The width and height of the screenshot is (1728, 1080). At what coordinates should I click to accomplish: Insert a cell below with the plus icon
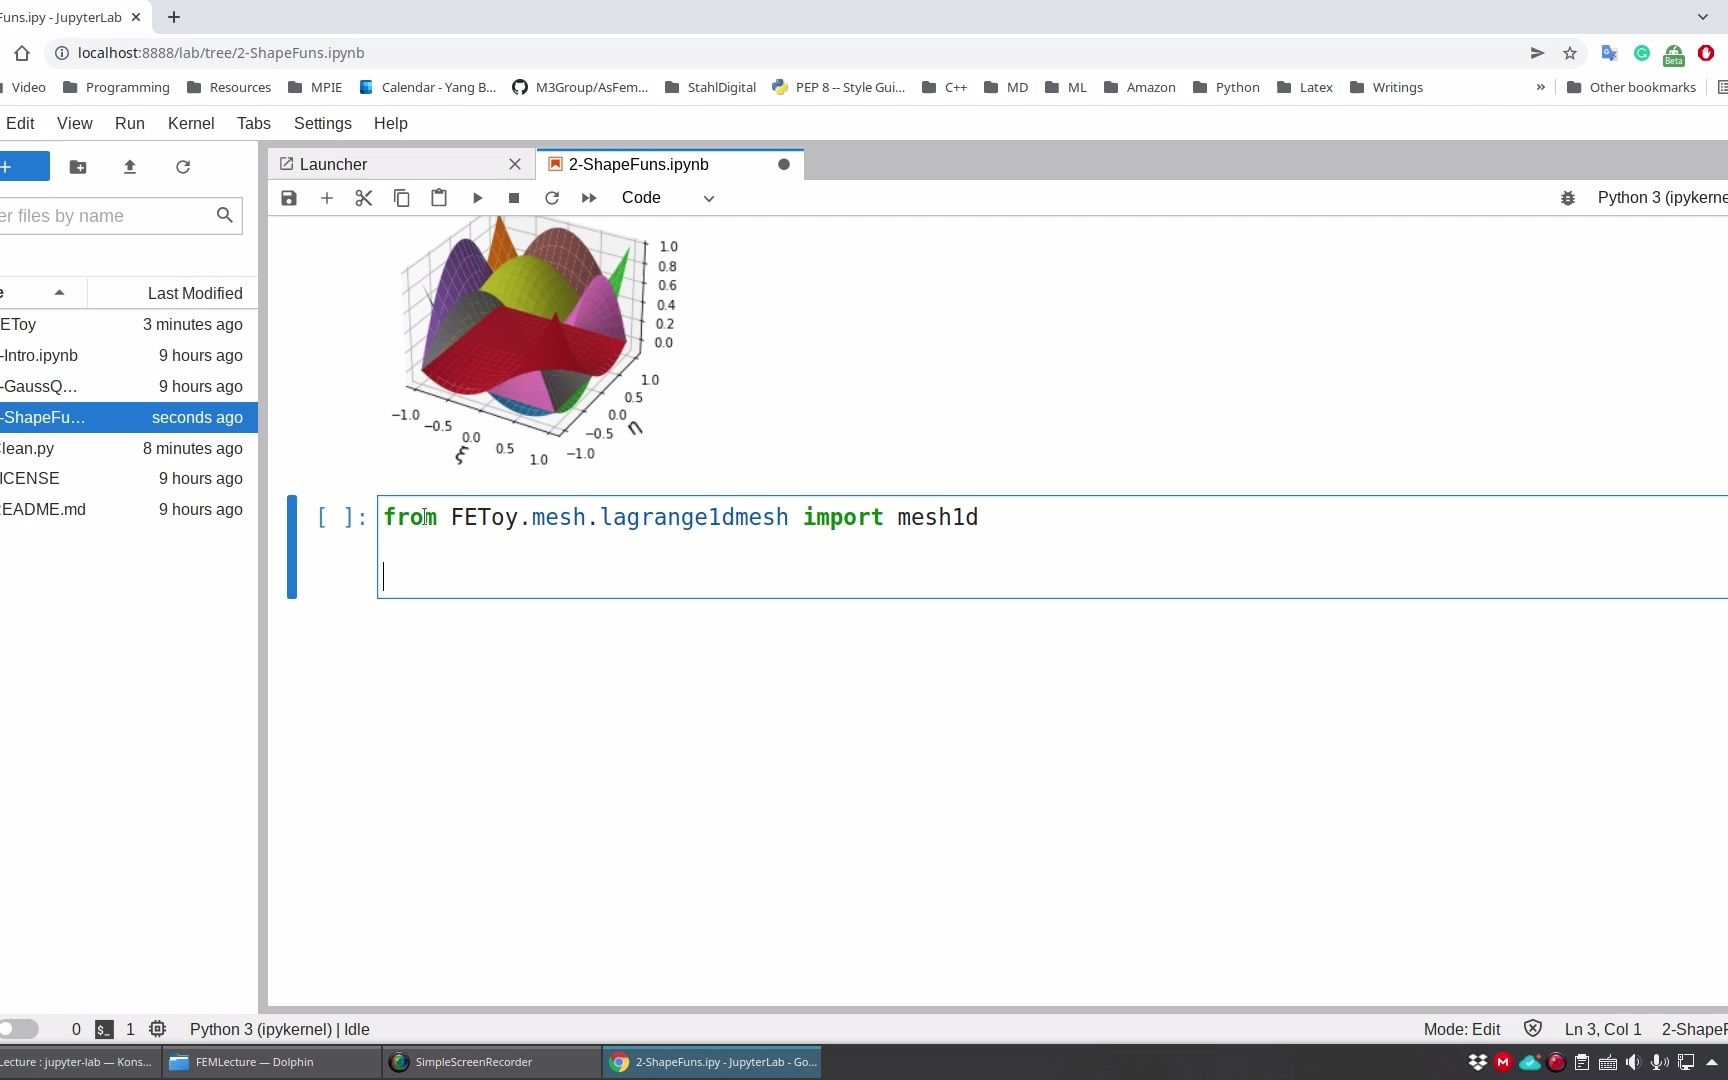click(x=326, y=198)
